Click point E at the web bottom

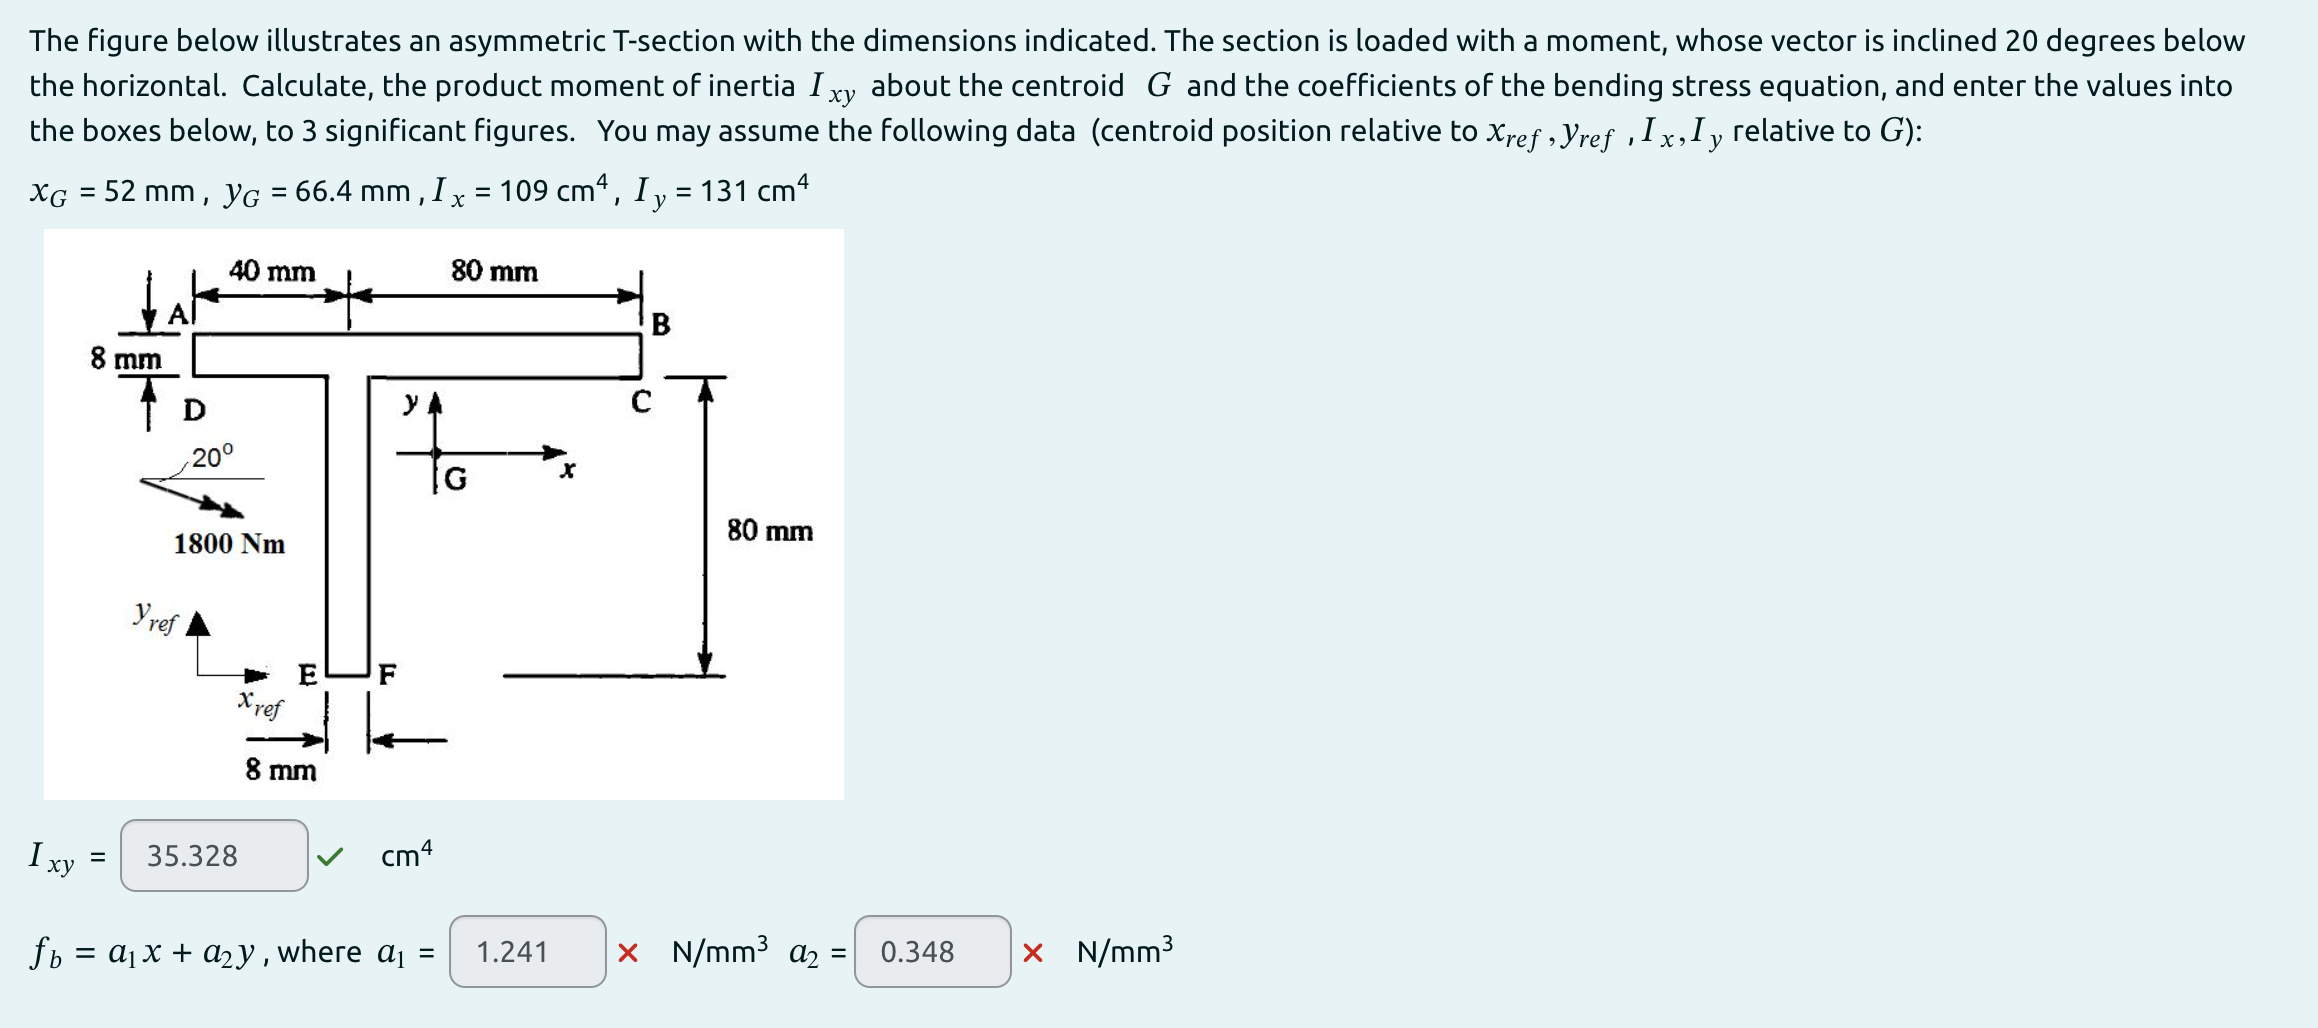307,674
